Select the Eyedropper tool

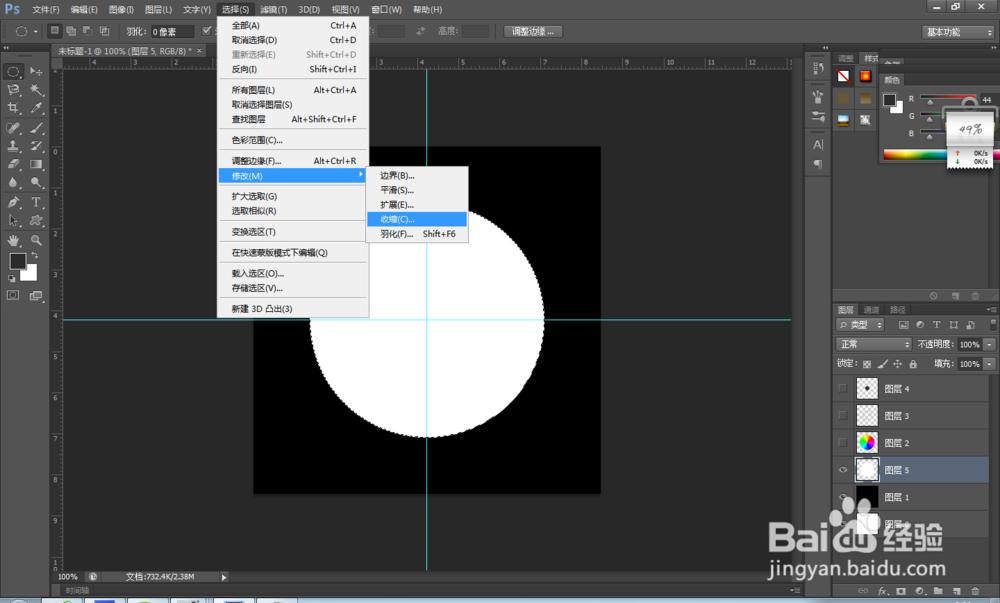click(36, 108)
